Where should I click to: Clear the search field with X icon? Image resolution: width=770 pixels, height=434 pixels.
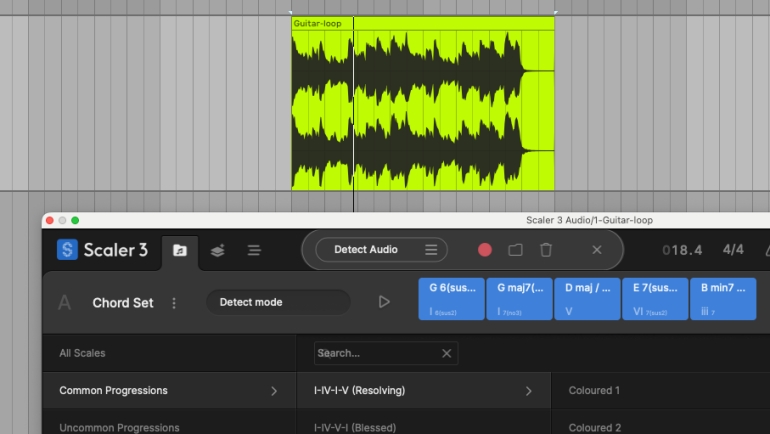tap(446, 353)
